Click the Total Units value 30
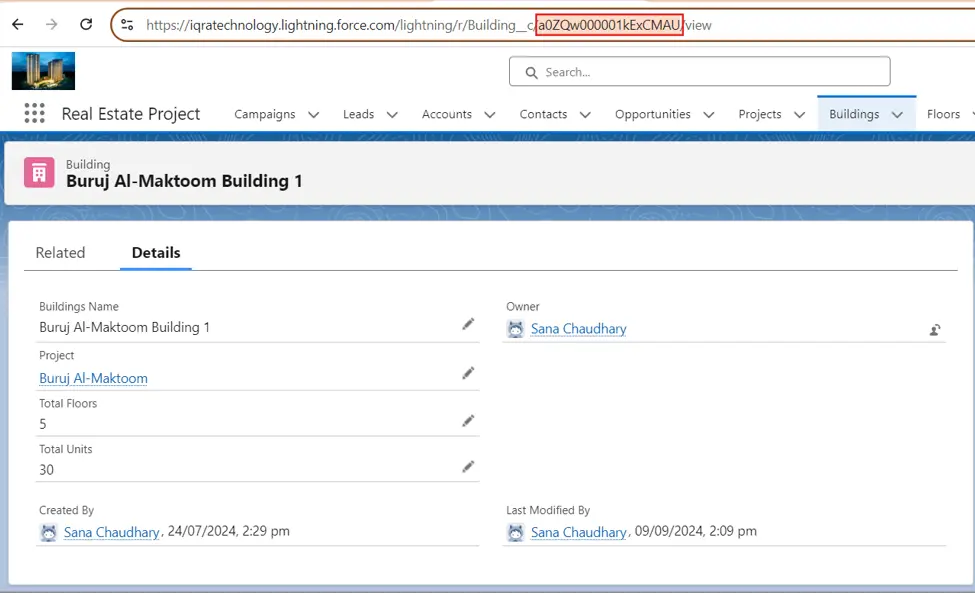This screenshot has width=975, height=593. click(47, 470)
